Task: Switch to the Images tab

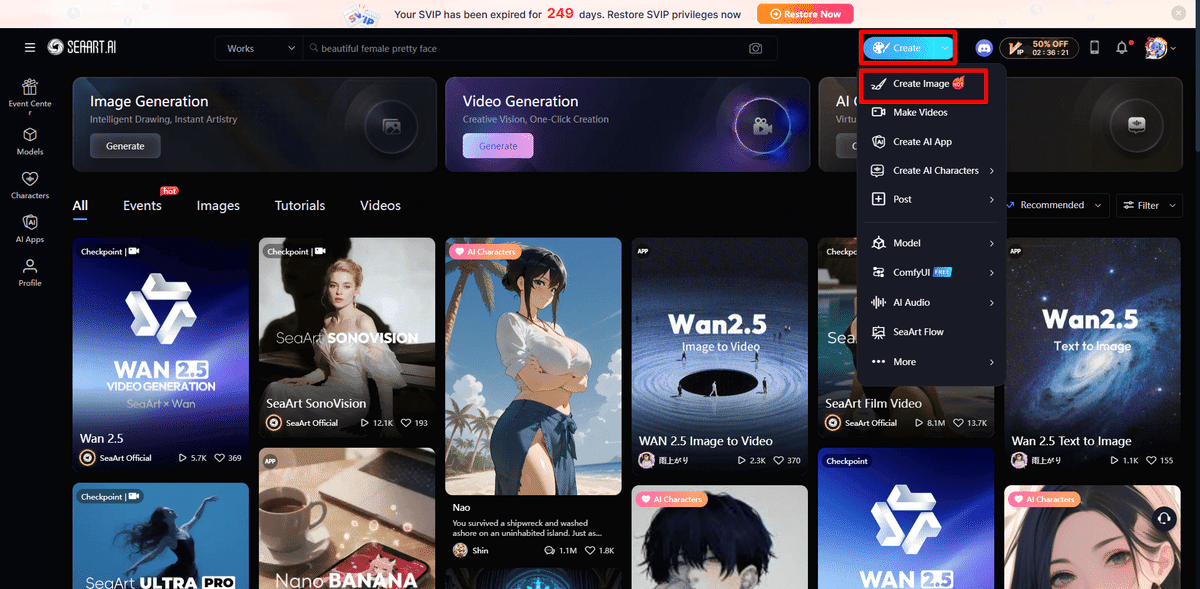Action: coord(218,206)
